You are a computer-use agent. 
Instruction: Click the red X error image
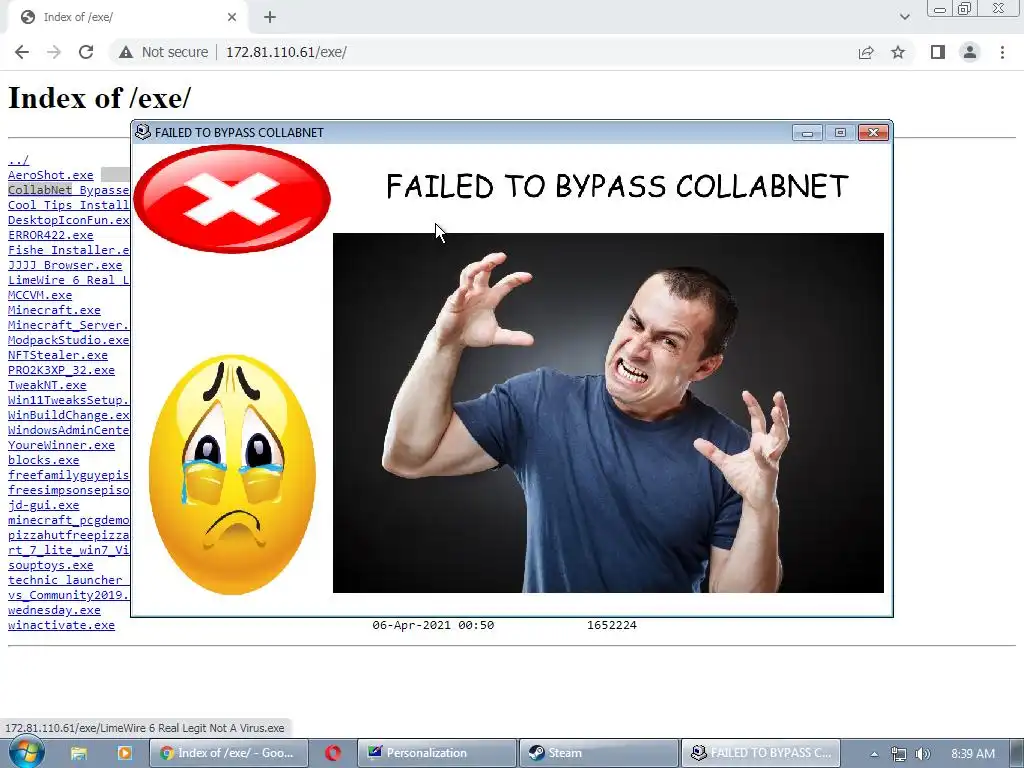click(232, 199)
